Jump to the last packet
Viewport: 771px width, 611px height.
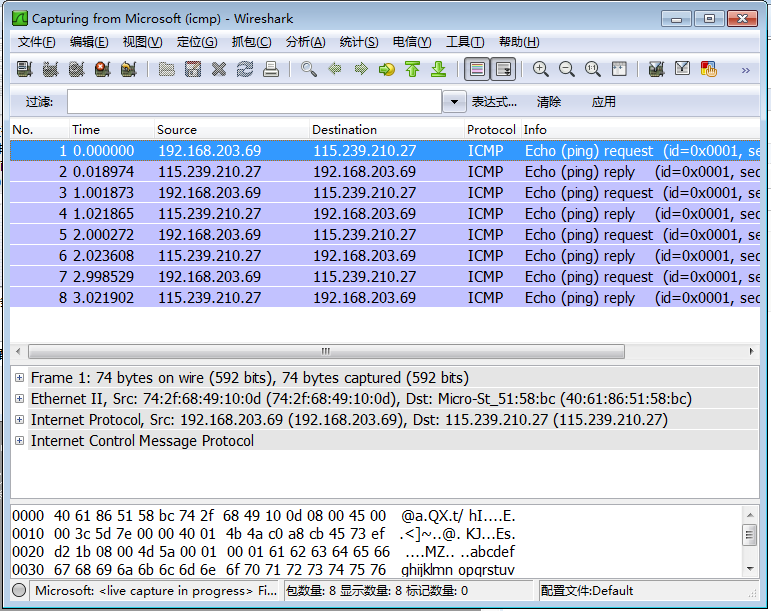[x=438, y=69]
